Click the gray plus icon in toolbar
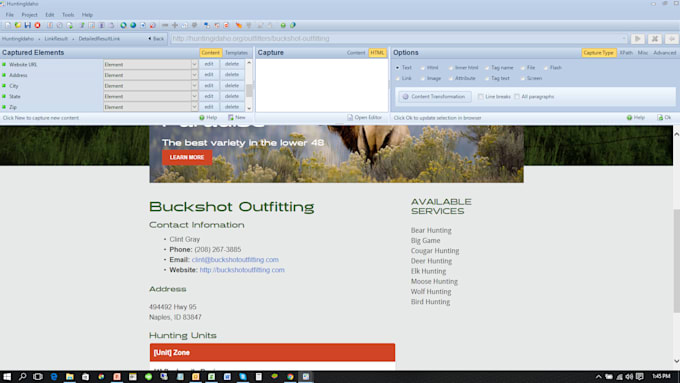 pyautogui.click(x=175, y=26)
